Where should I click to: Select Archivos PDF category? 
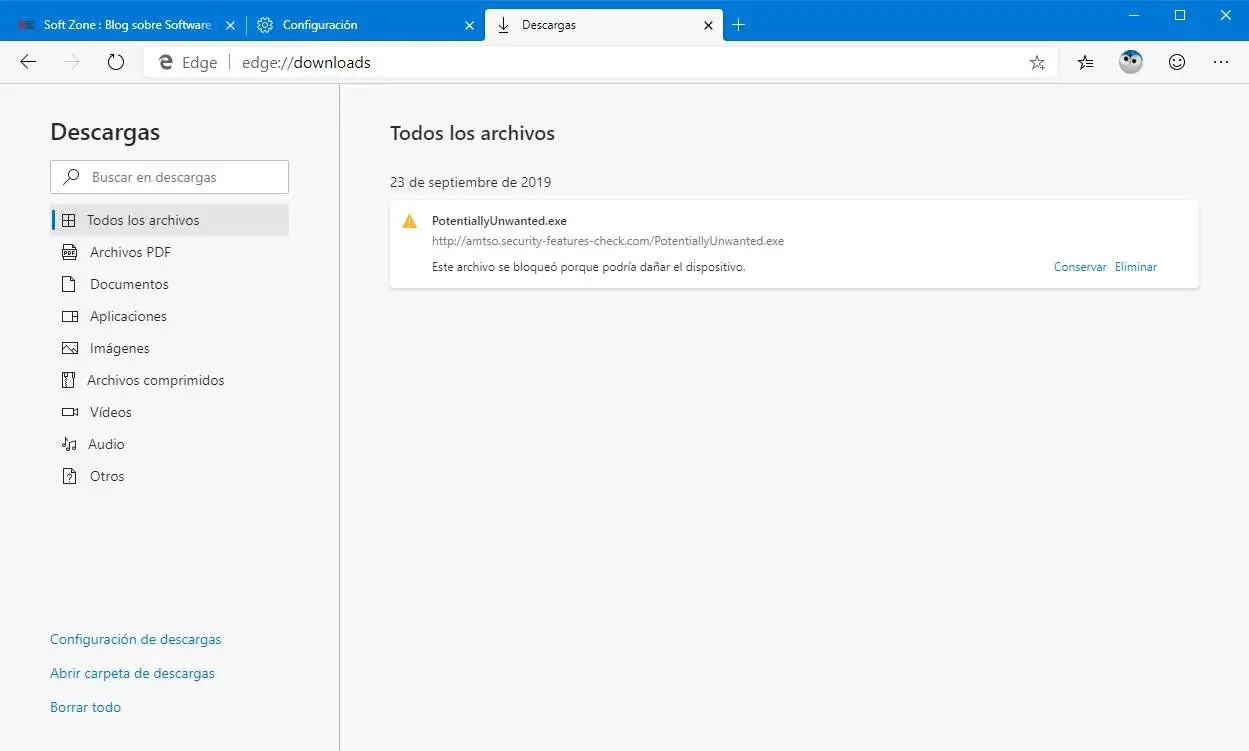130,252
